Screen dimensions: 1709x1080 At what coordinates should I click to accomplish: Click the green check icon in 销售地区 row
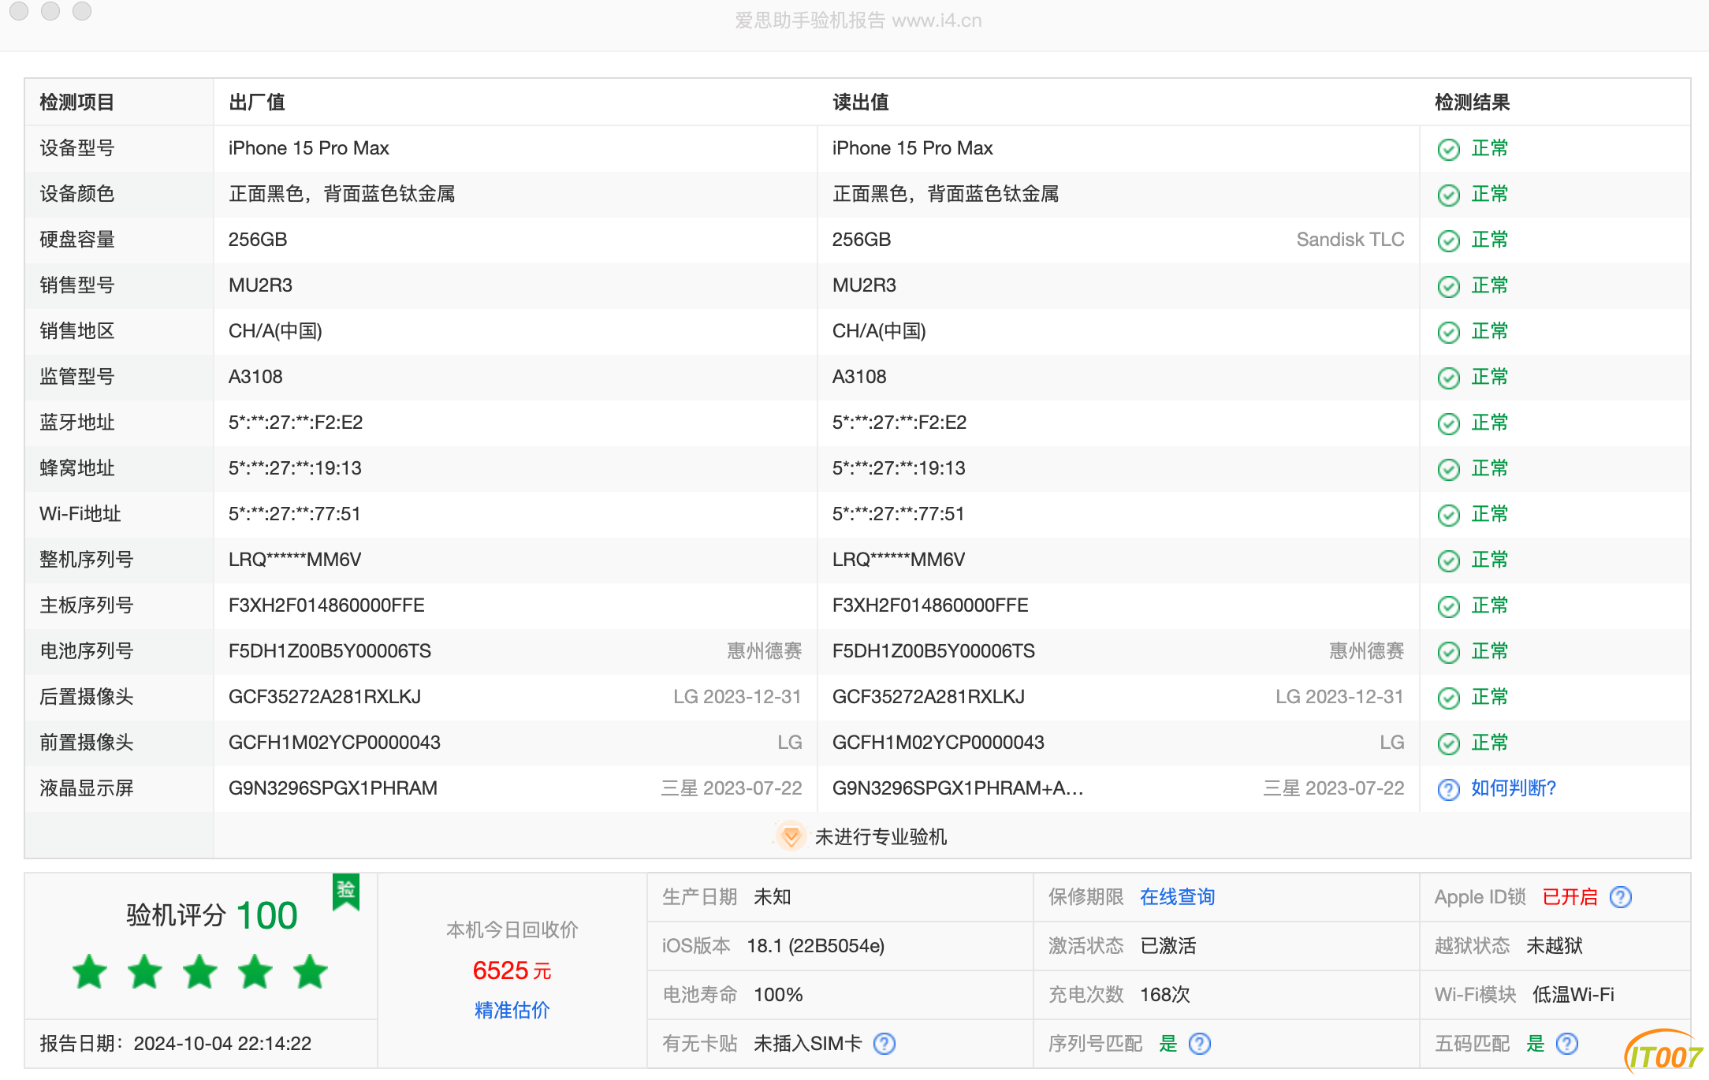[x=1448, y=332]
